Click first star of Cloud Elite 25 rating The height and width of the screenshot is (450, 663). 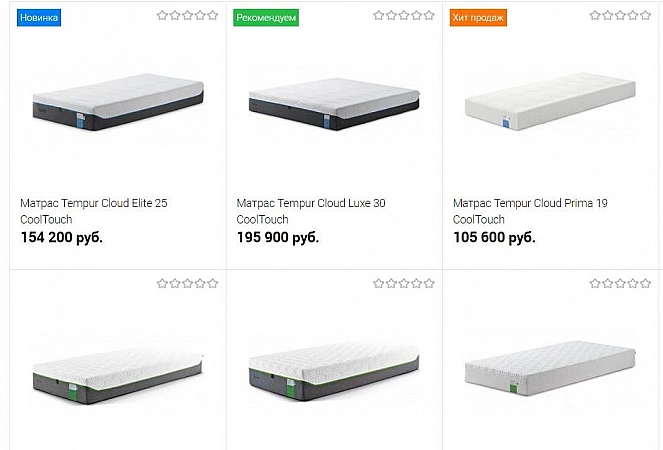point(162,16)
